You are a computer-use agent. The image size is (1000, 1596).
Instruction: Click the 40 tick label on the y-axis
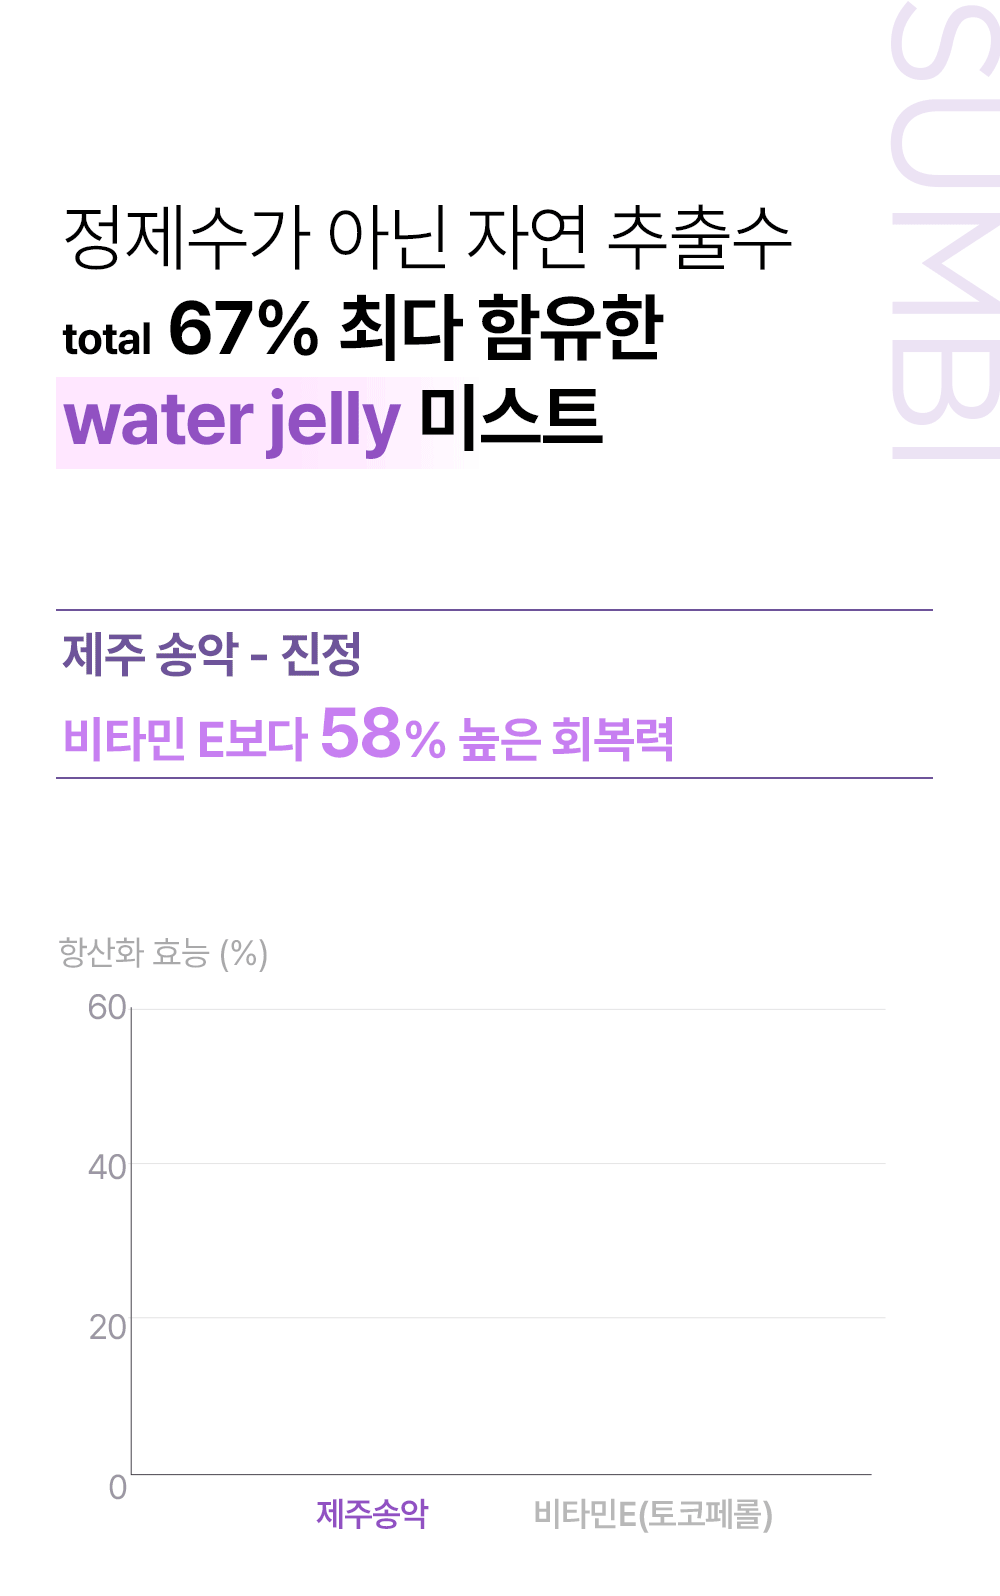pos(107,1167)
